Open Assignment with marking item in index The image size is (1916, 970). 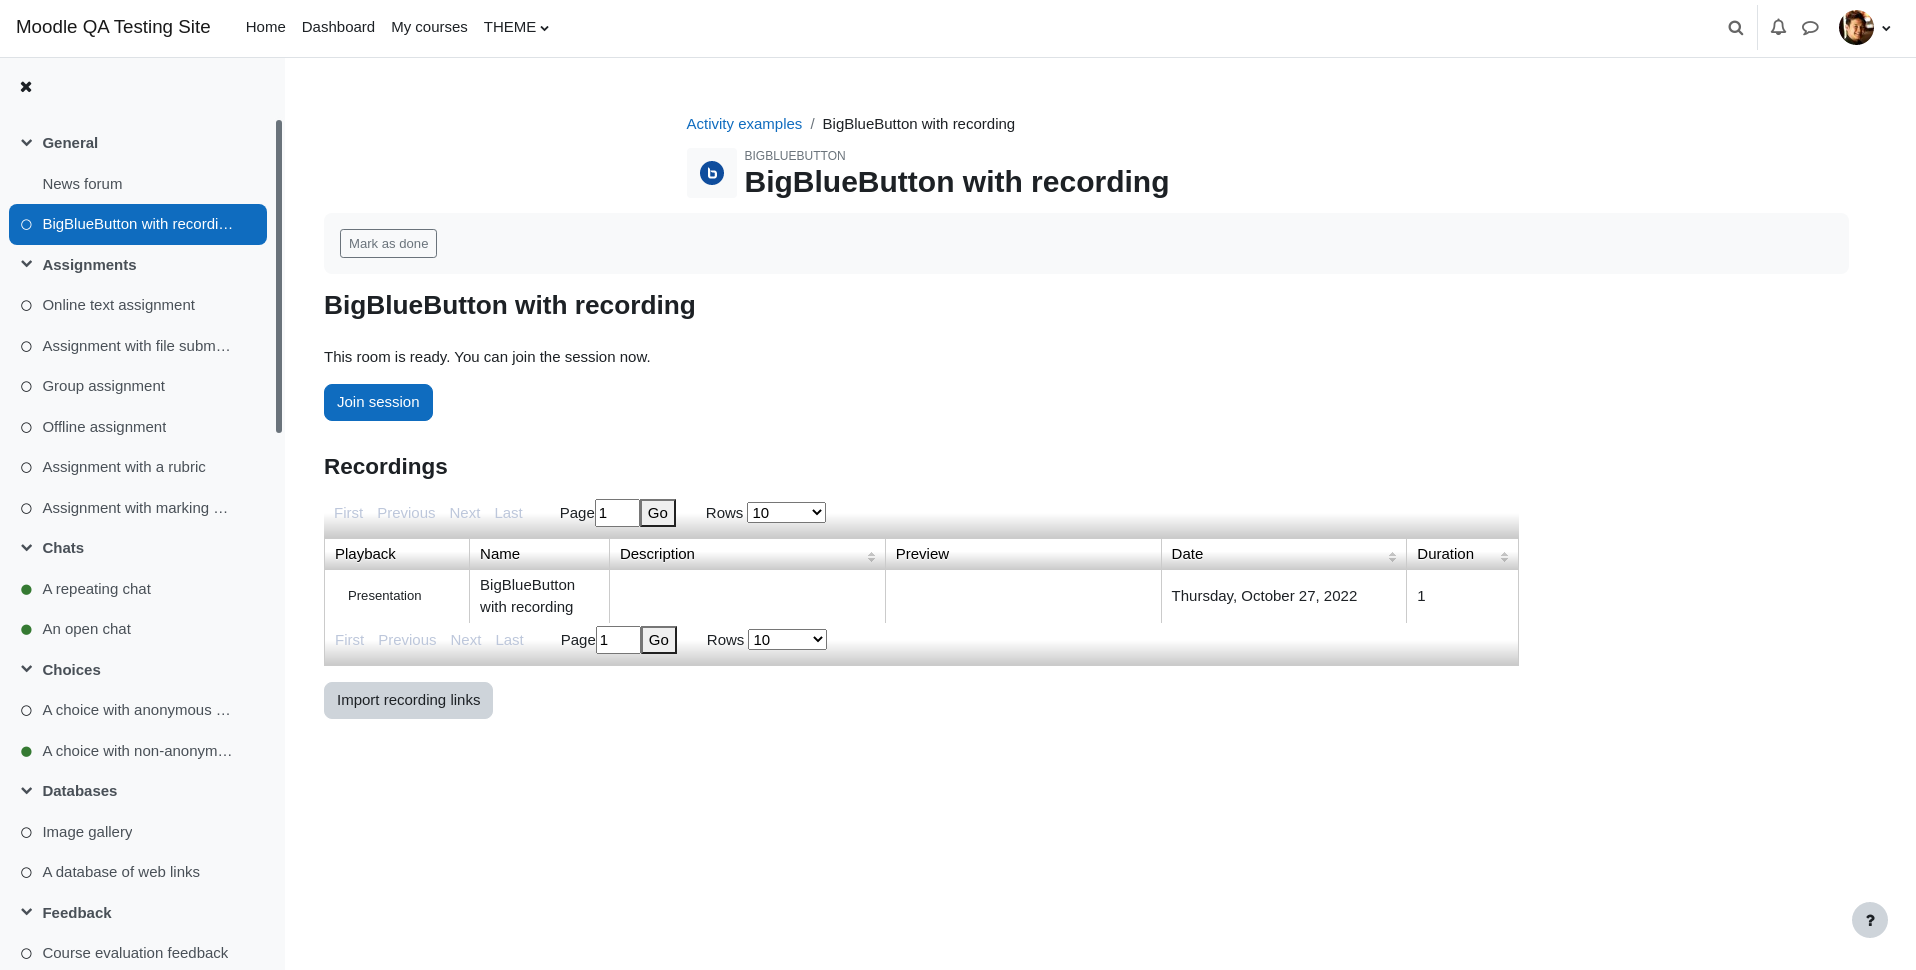[135, 508]
